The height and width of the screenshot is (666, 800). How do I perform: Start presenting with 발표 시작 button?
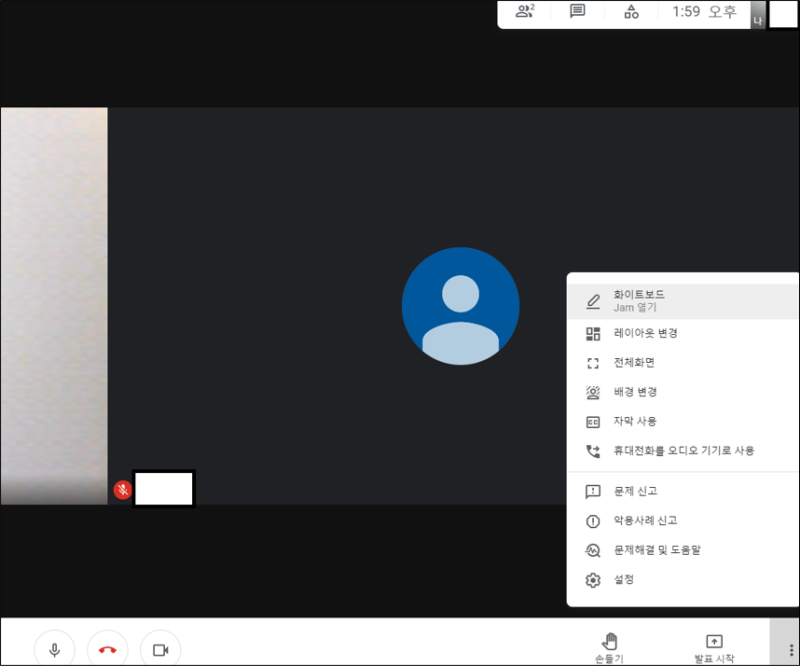coord(714,648)
